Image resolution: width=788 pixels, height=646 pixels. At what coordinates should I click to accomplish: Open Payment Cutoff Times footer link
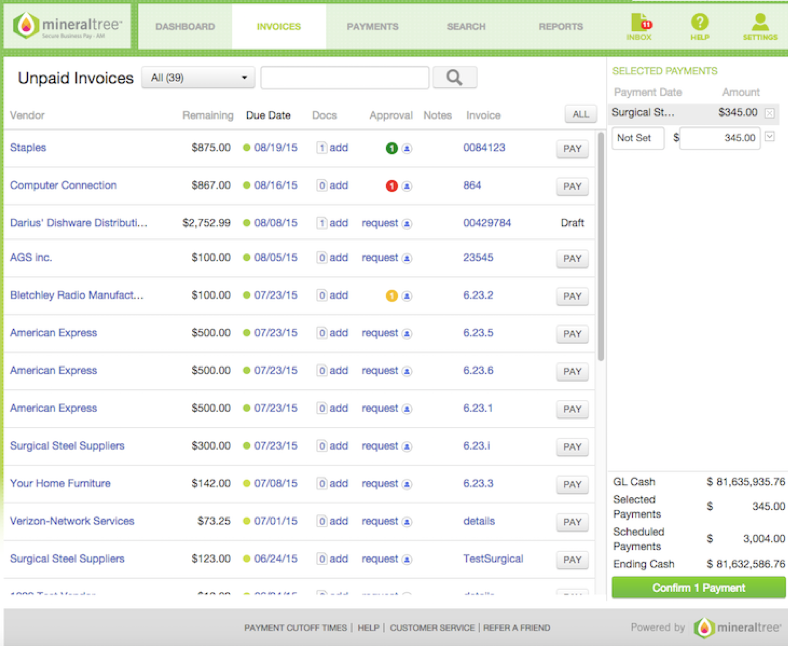click(x=296, y=627)
